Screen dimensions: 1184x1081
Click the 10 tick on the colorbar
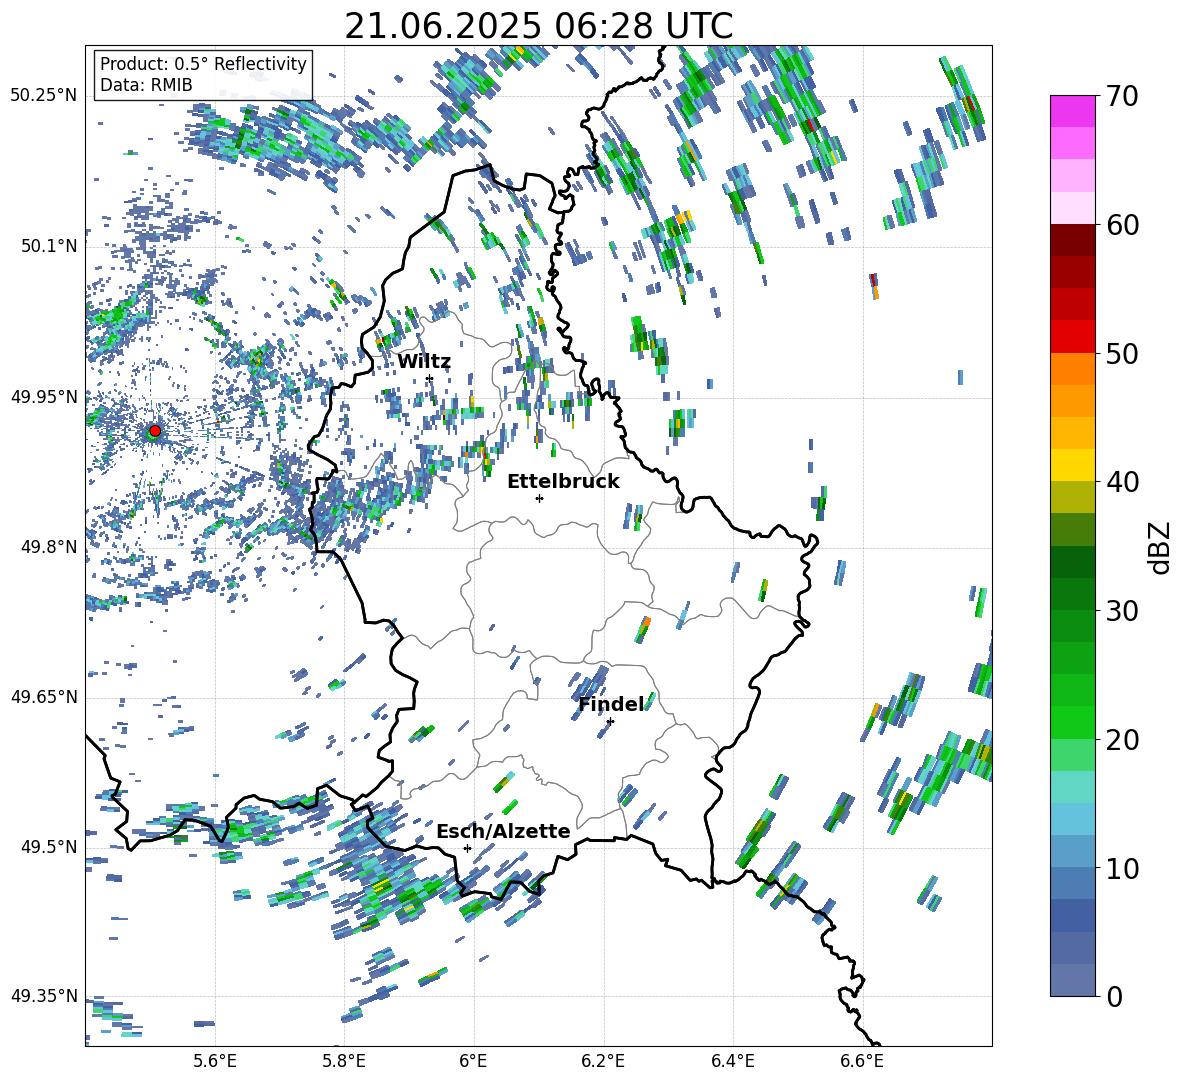pyautogui.click(x=1121, y=868)
